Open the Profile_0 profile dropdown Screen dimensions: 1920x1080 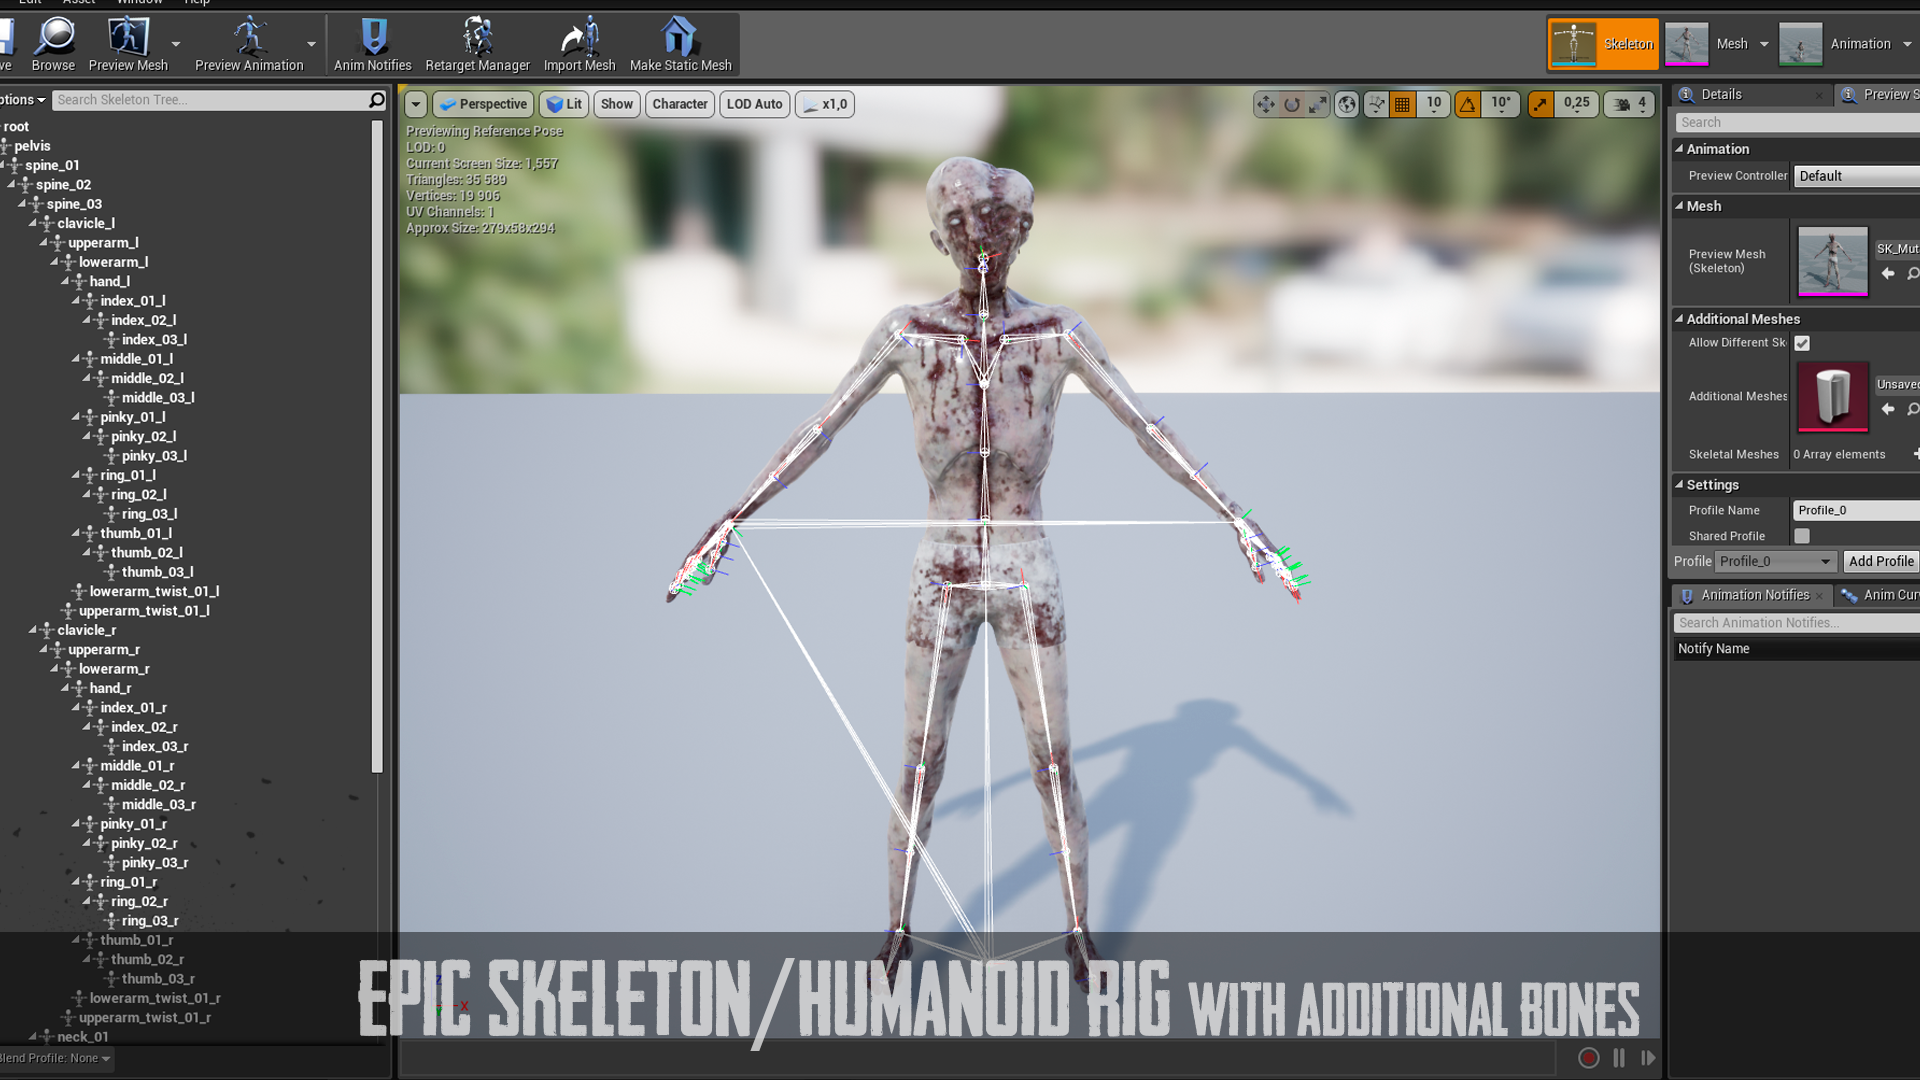pos(1775,561)
